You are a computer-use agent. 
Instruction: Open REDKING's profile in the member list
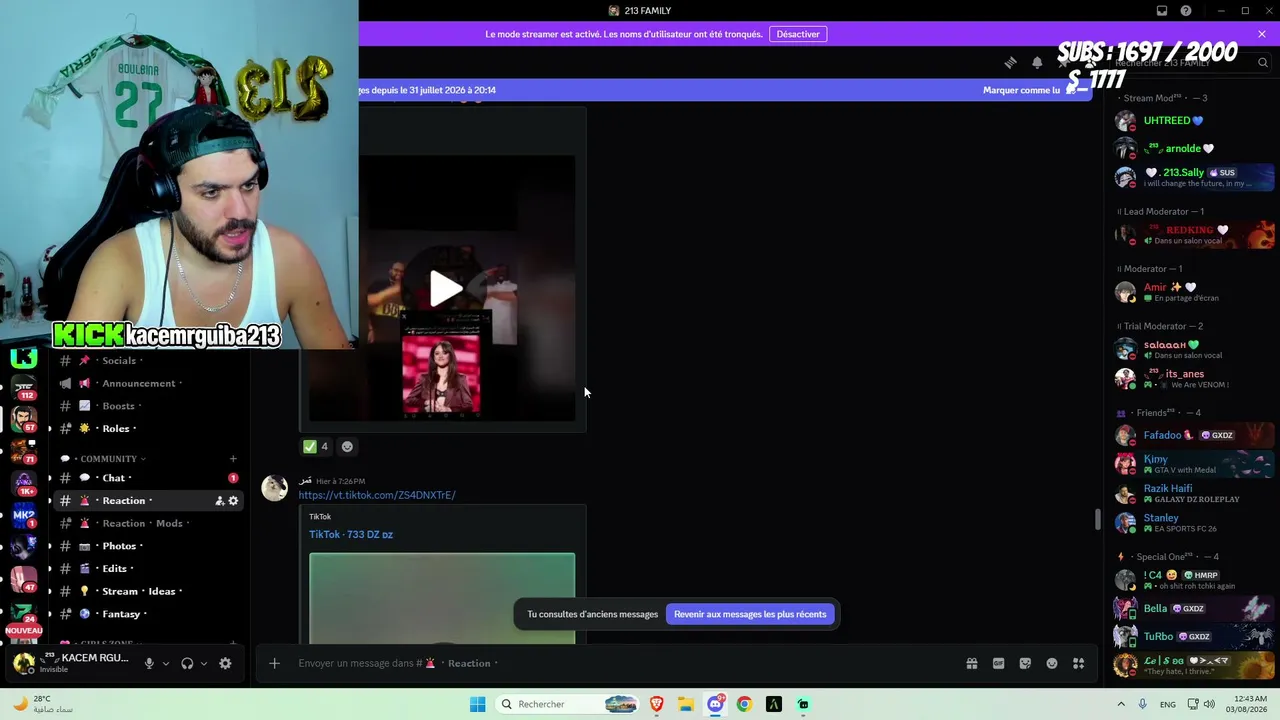tap(1195, 235)
